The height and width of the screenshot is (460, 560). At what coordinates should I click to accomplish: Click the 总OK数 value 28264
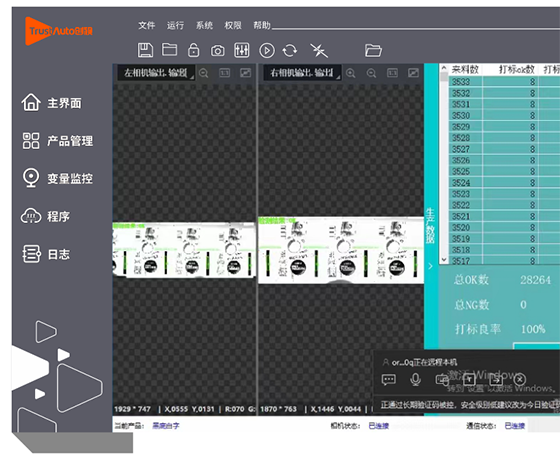(x=535, y=280)
